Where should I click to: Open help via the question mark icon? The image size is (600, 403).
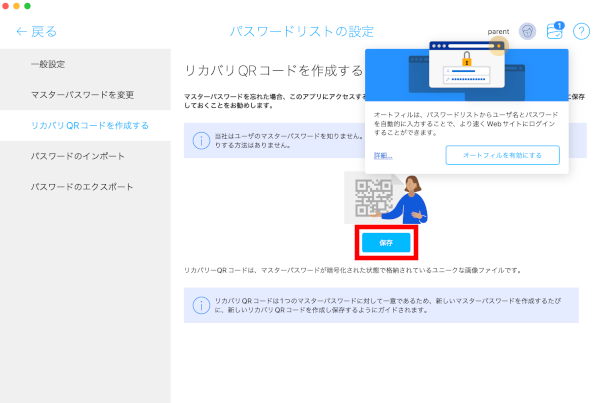(x=581, y=31)
